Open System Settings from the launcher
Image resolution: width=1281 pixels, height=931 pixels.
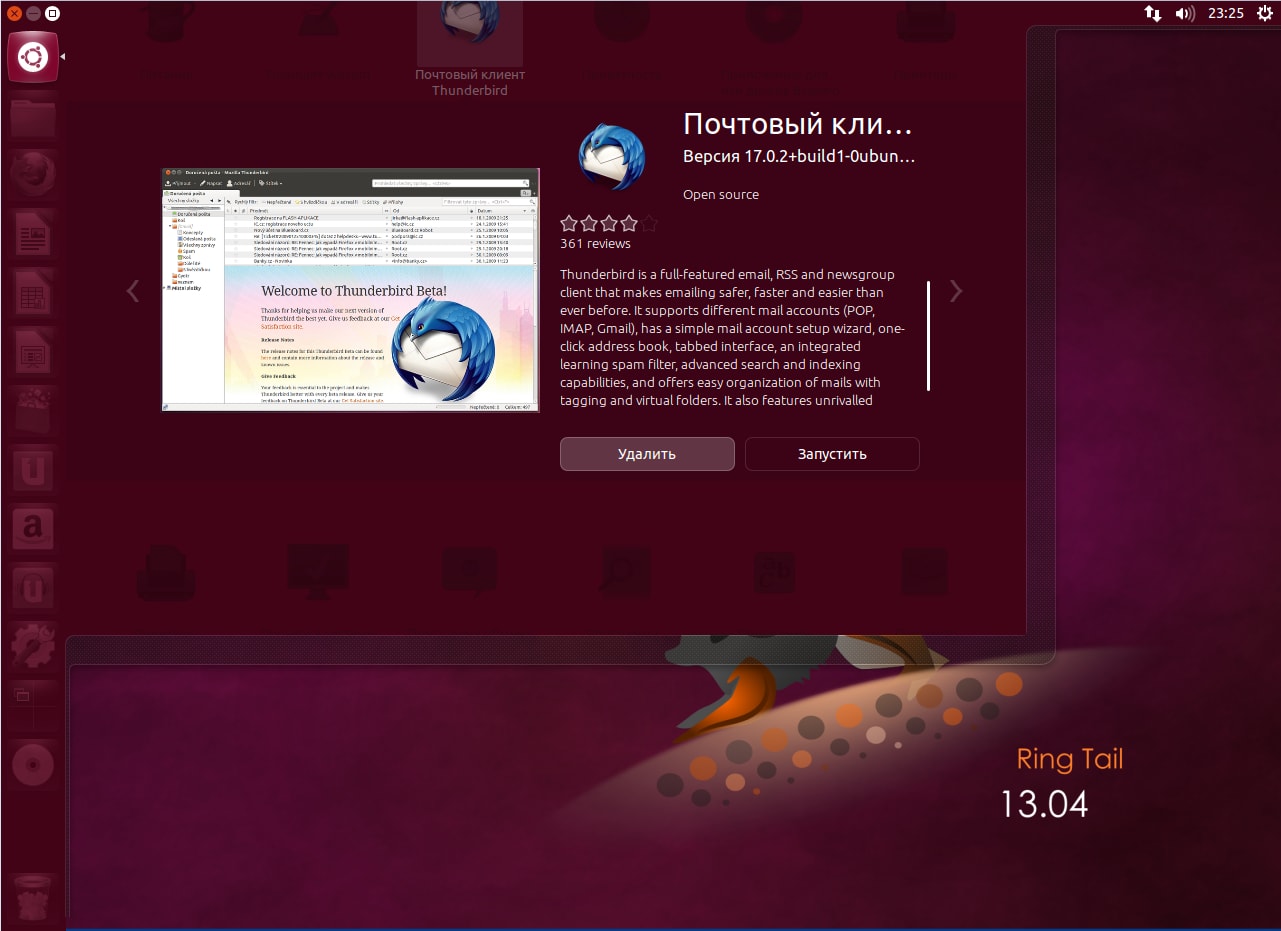pos(32,647)
